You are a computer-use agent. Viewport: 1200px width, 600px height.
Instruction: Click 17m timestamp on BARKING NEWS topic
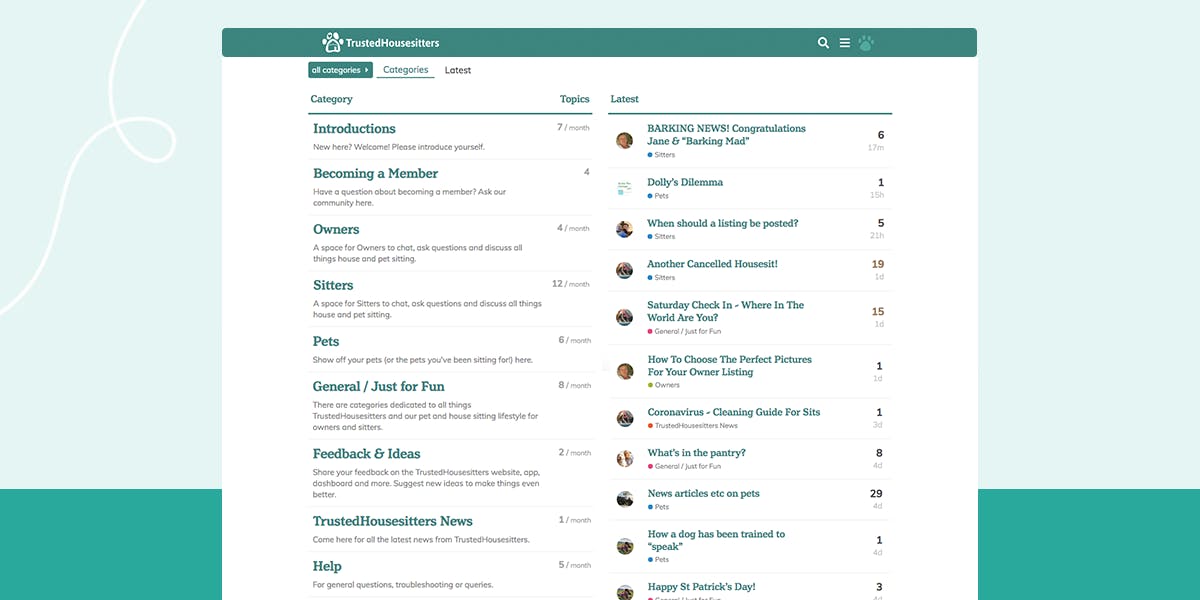click(876, 148)
